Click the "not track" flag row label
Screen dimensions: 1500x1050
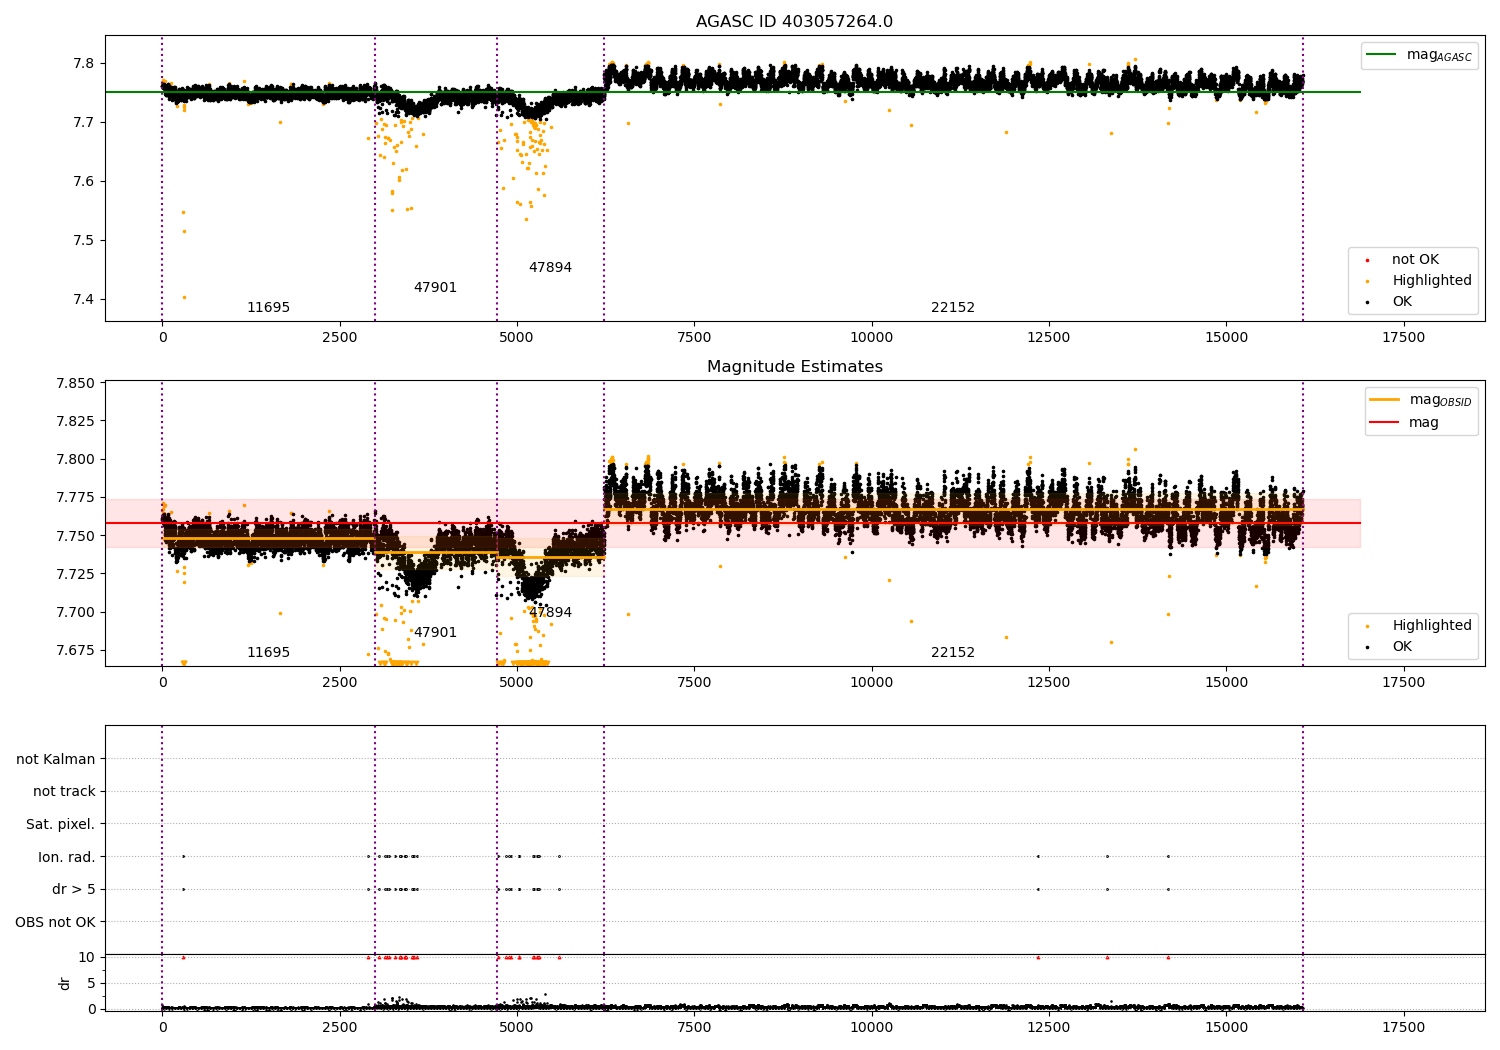tap(64, 792)
